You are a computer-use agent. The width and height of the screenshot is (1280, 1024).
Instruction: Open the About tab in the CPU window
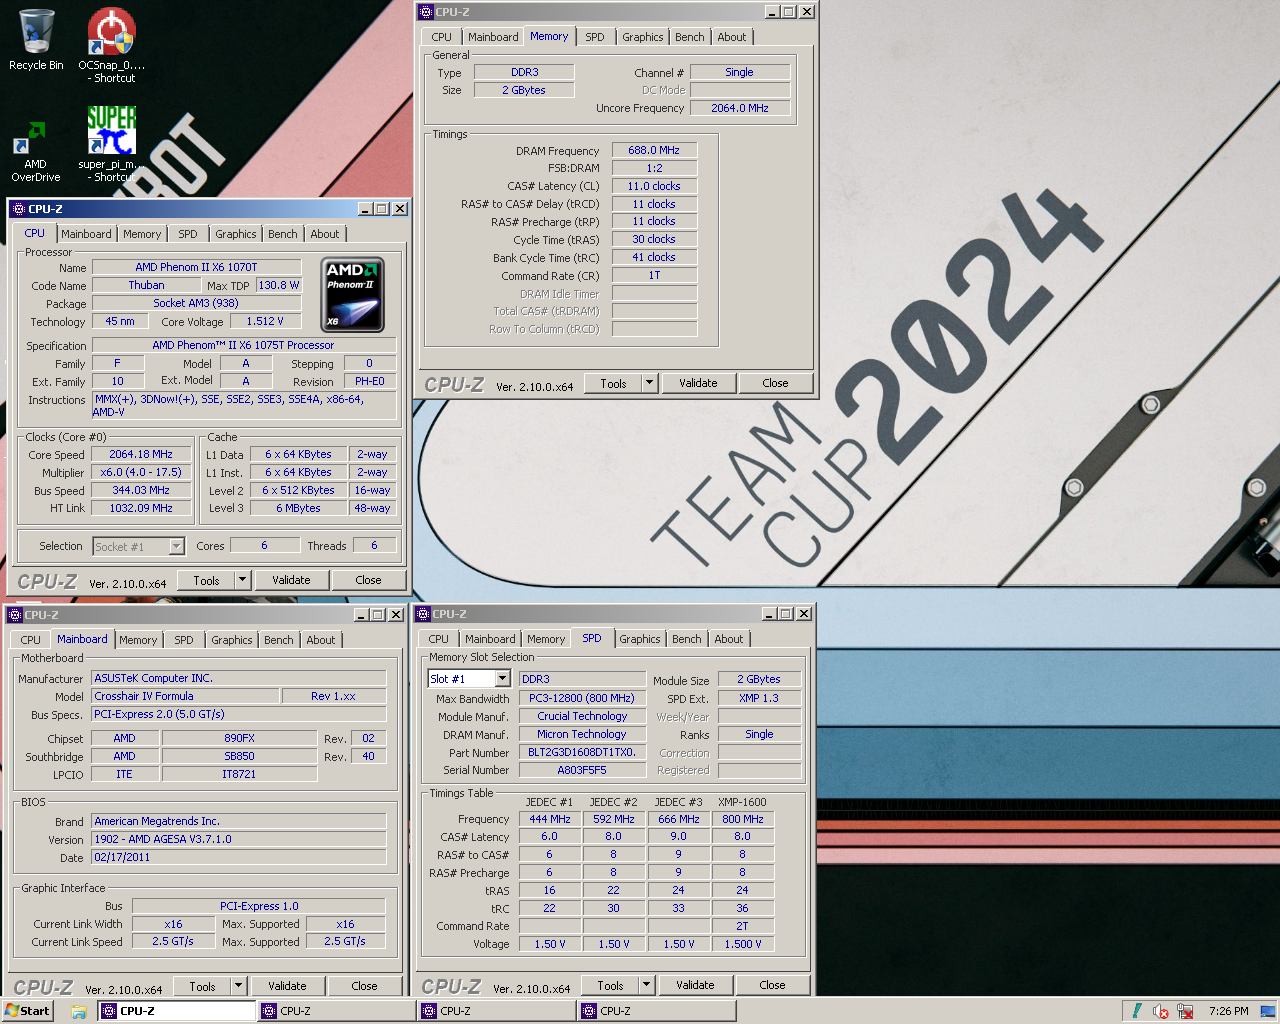click(x=325, y=234)
